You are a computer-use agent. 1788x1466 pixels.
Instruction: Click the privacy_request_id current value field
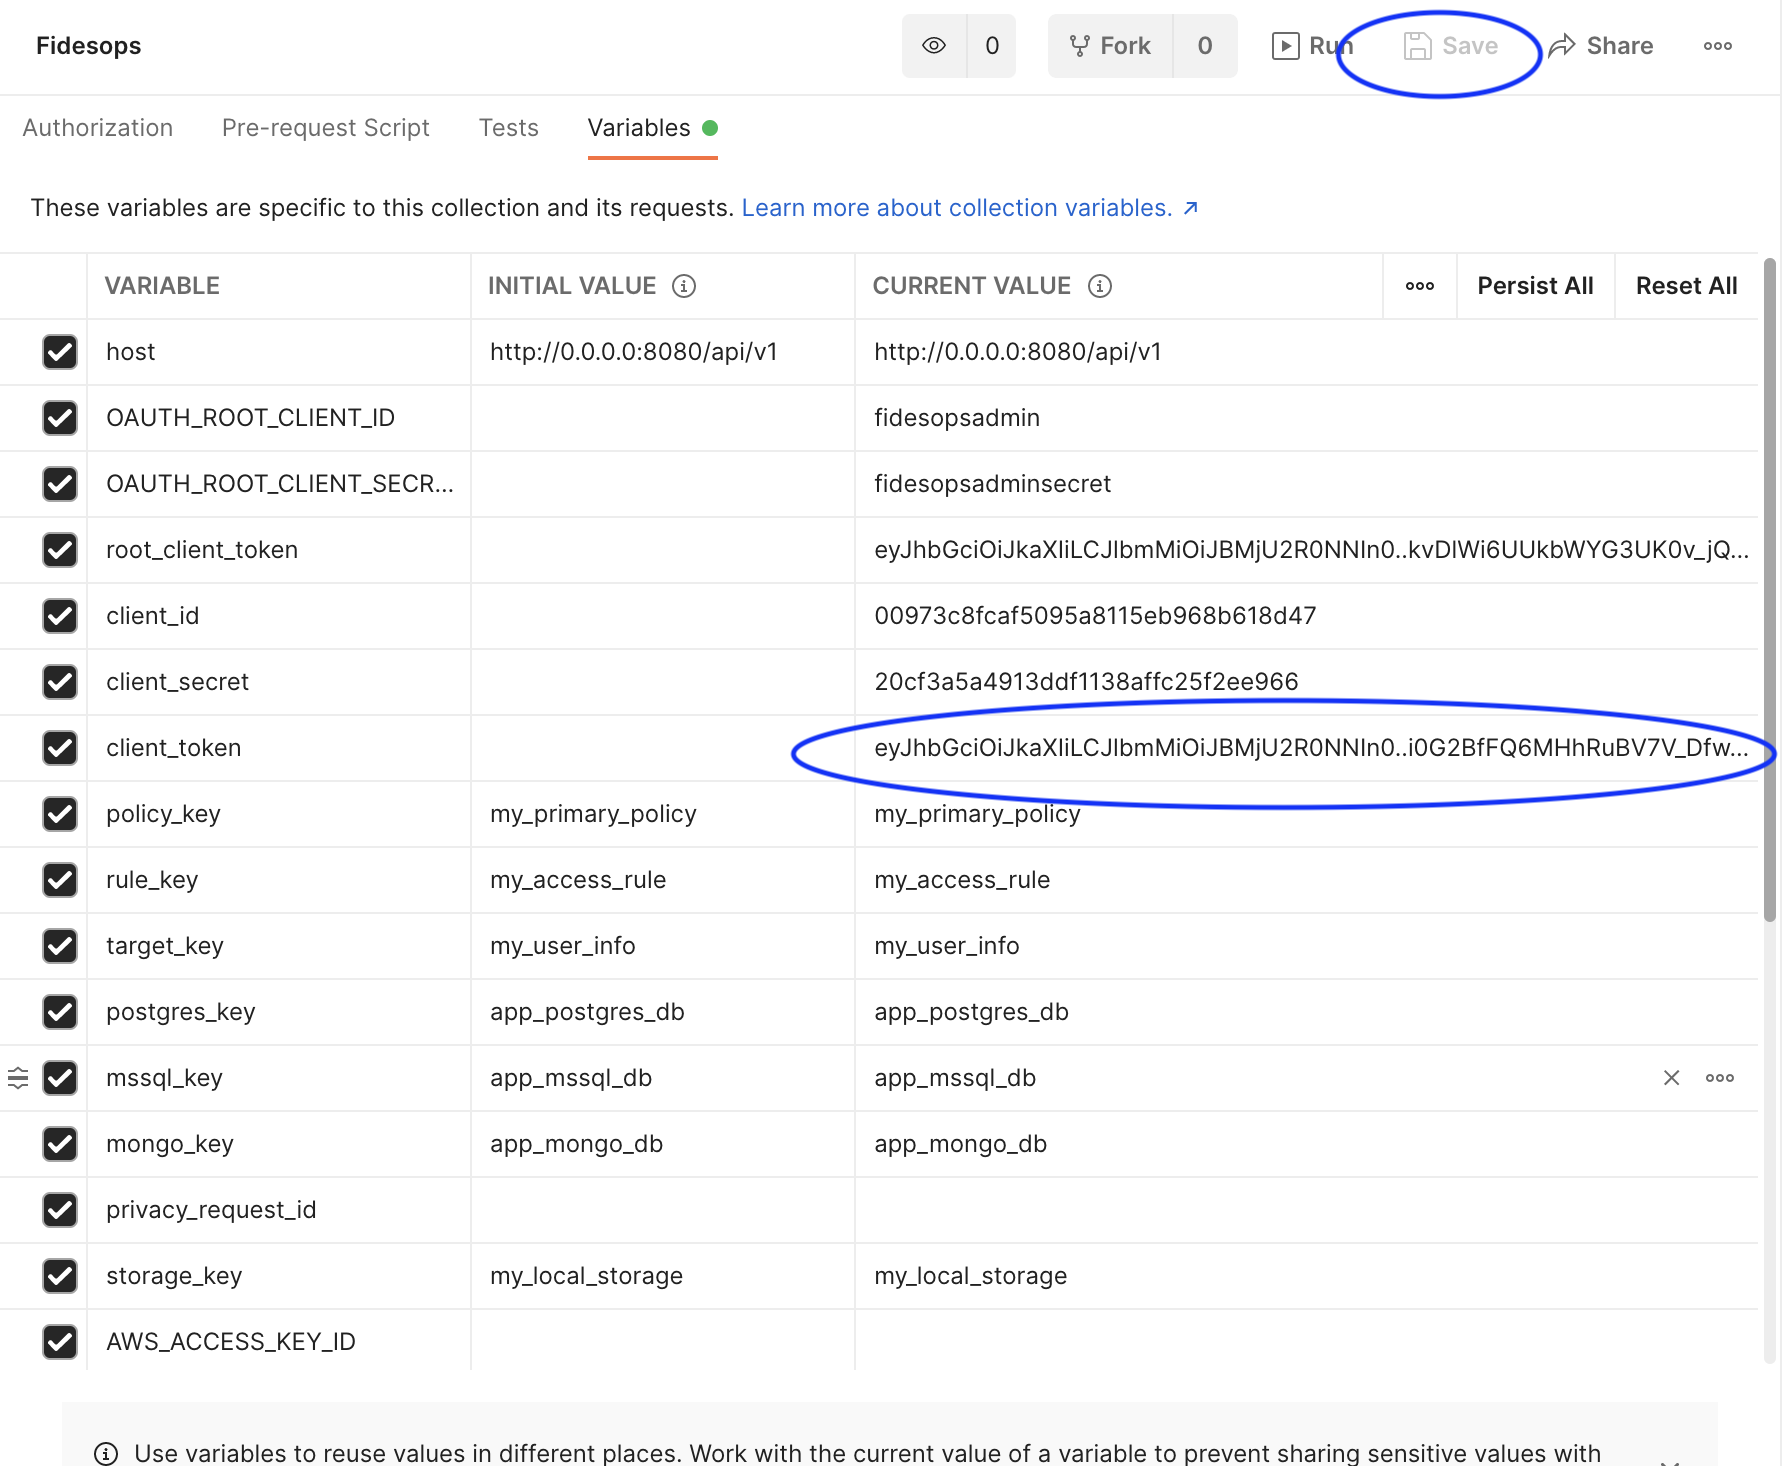[x=1300, y=1210]
